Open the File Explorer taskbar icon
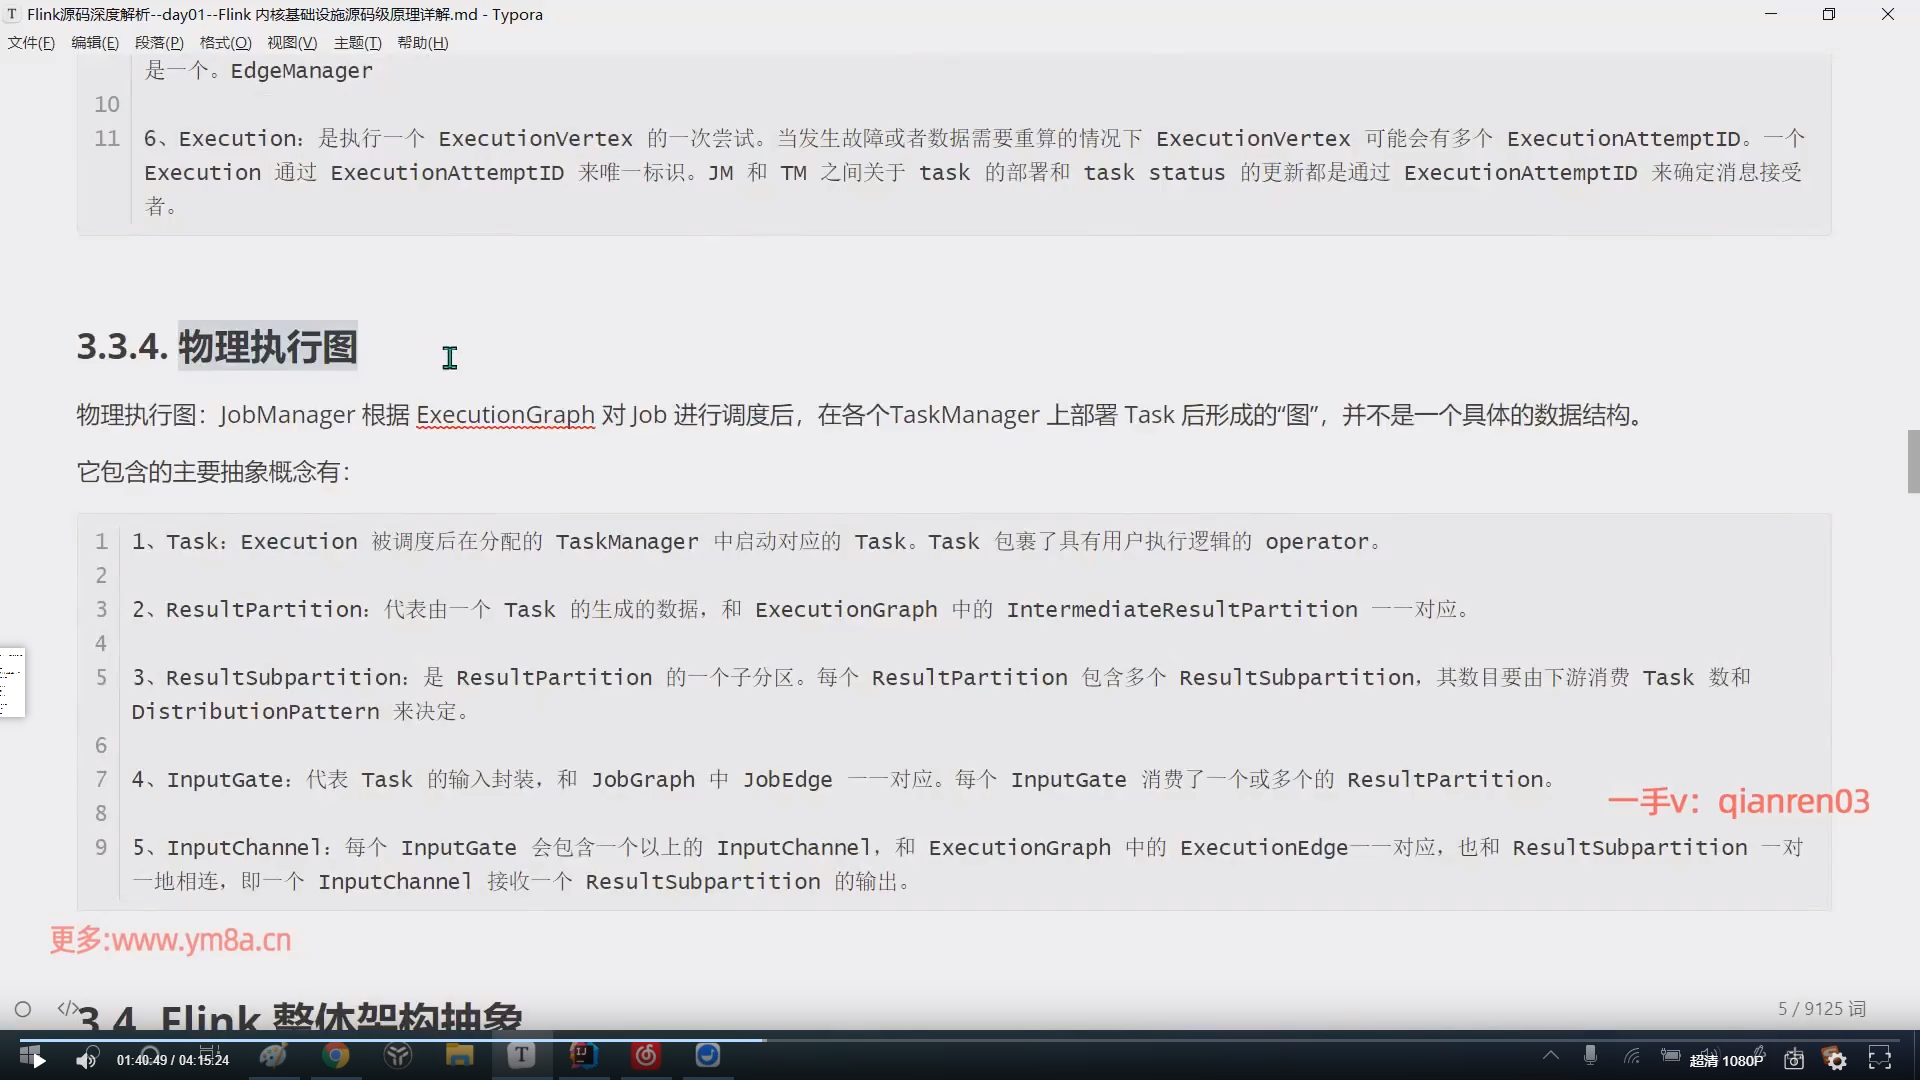The width and height of the screenshot is (1920, 1080). [459, 1055]
